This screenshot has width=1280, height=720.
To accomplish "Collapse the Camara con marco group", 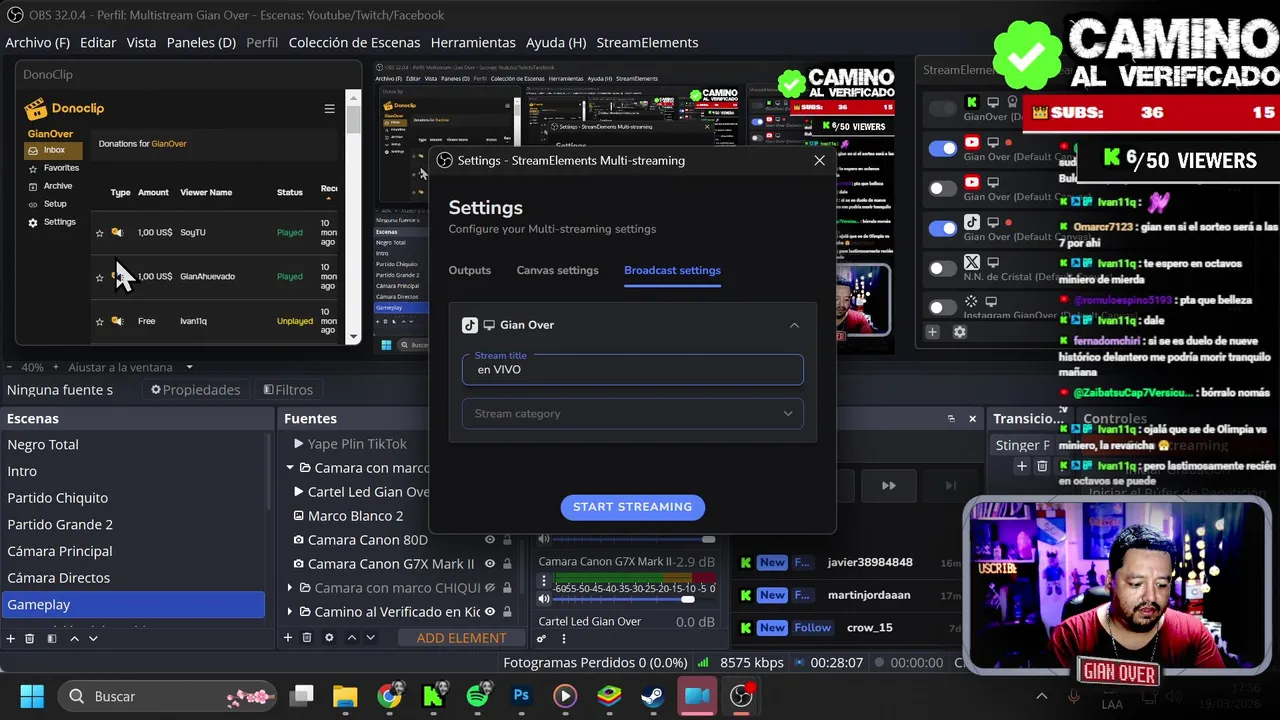I will (x=290, y=468).
